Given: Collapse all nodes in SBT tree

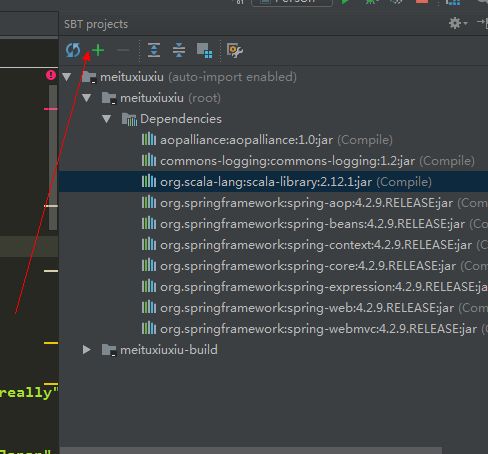Looking at the screenshot, I should coord(179,50).
